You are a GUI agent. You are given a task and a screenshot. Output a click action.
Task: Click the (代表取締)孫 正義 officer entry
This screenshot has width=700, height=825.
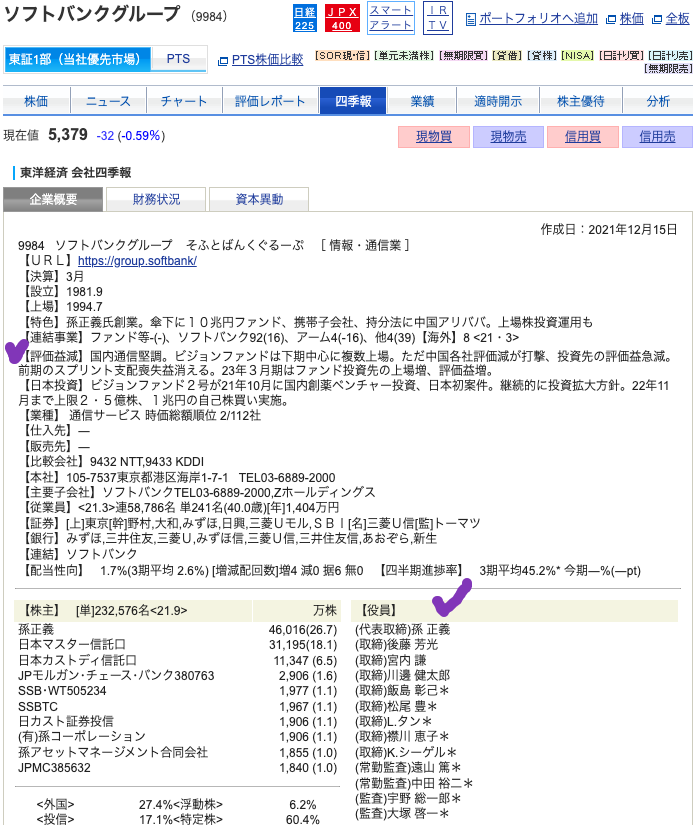[403, 630]
